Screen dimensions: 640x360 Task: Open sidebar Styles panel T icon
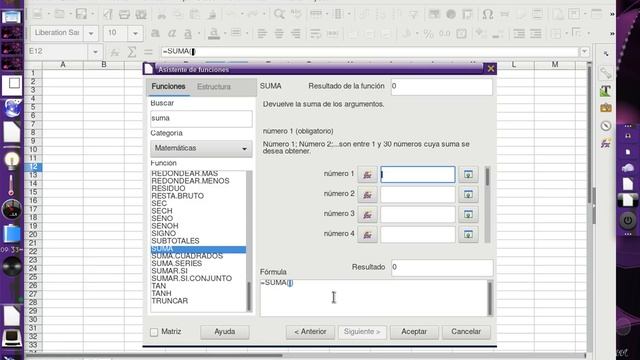pos(605,91)
